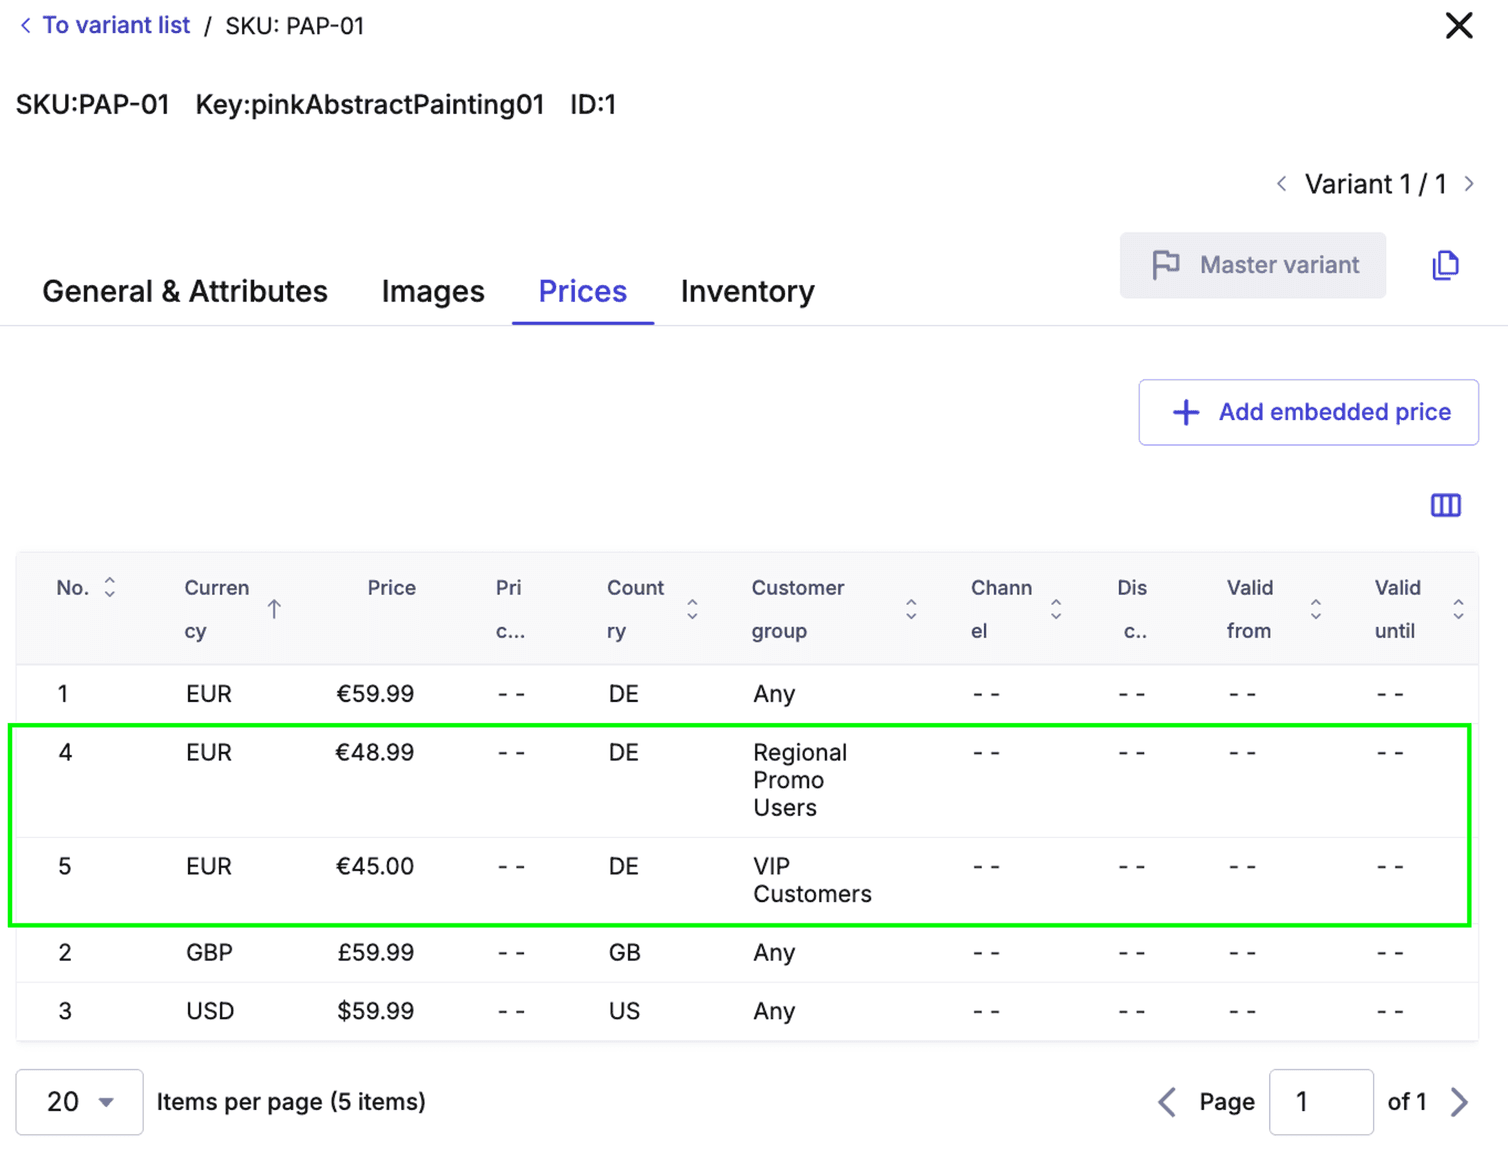
Task: Expand the Country column sort chevrons
Action: coord(692,608)
